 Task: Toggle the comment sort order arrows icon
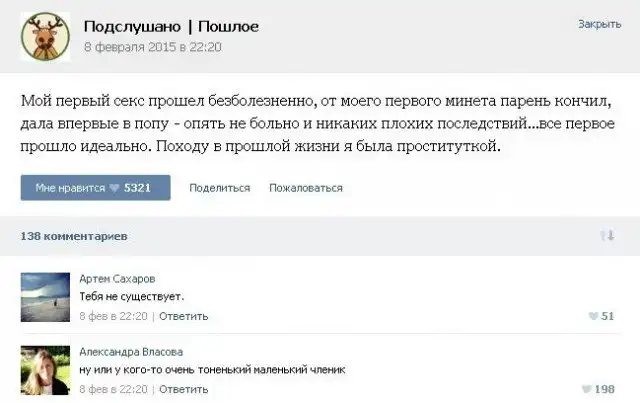point(606,236)
